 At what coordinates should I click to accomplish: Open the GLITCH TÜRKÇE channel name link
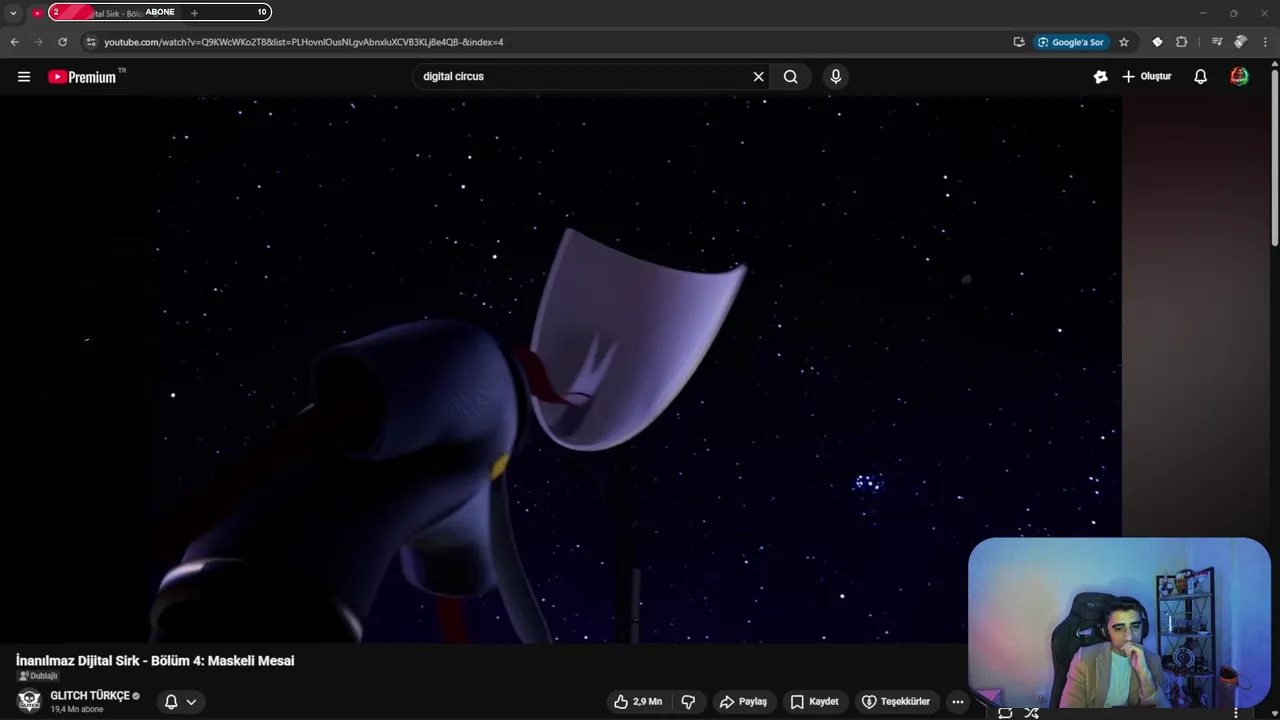click(90, 696)
